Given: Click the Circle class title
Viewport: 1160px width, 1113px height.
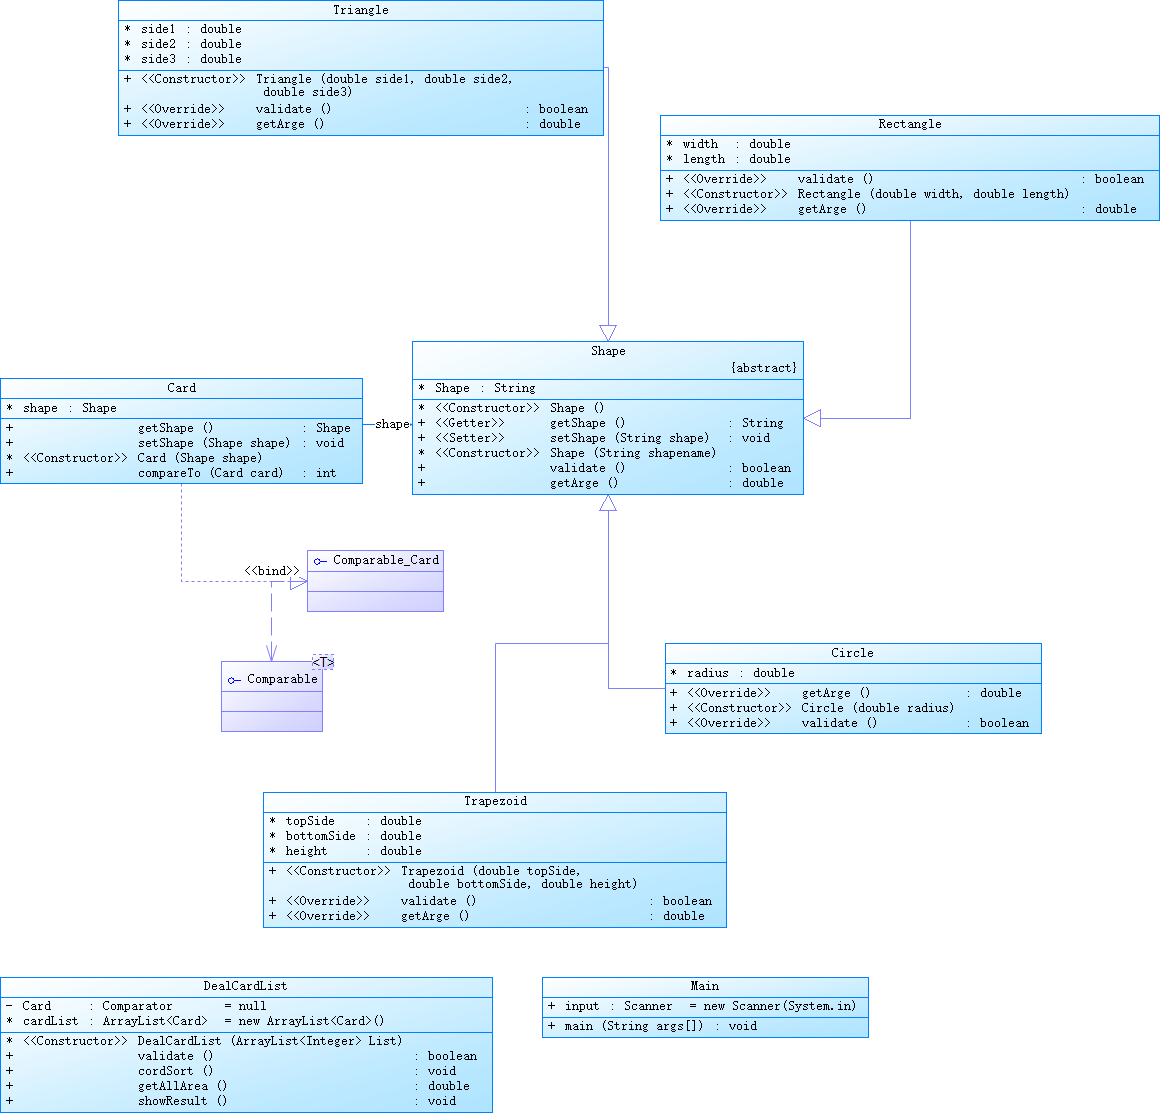Looking at the screenshot, I should coord(852,653).
